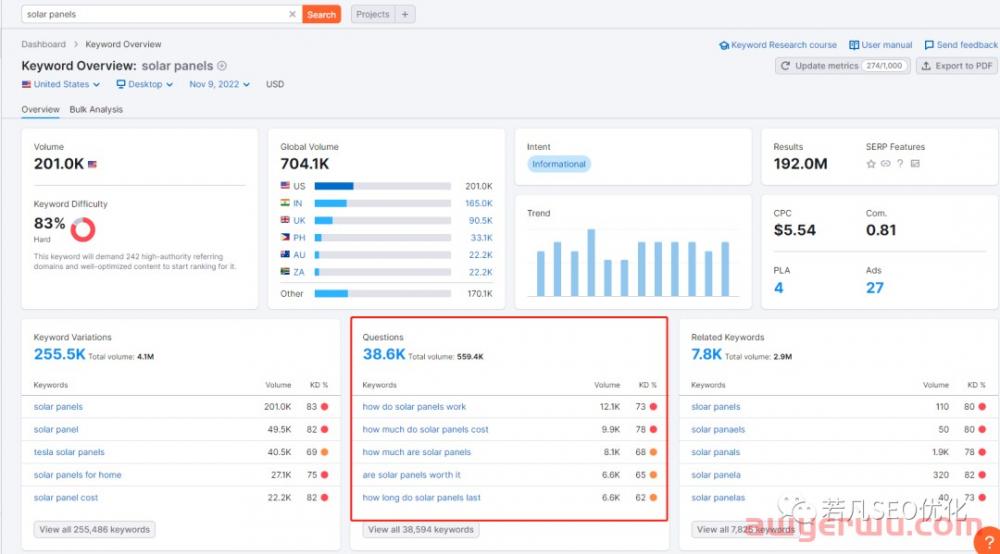The image size is (1000, 554).
Task: Click the orange Search button
Action: click(321, 14)
